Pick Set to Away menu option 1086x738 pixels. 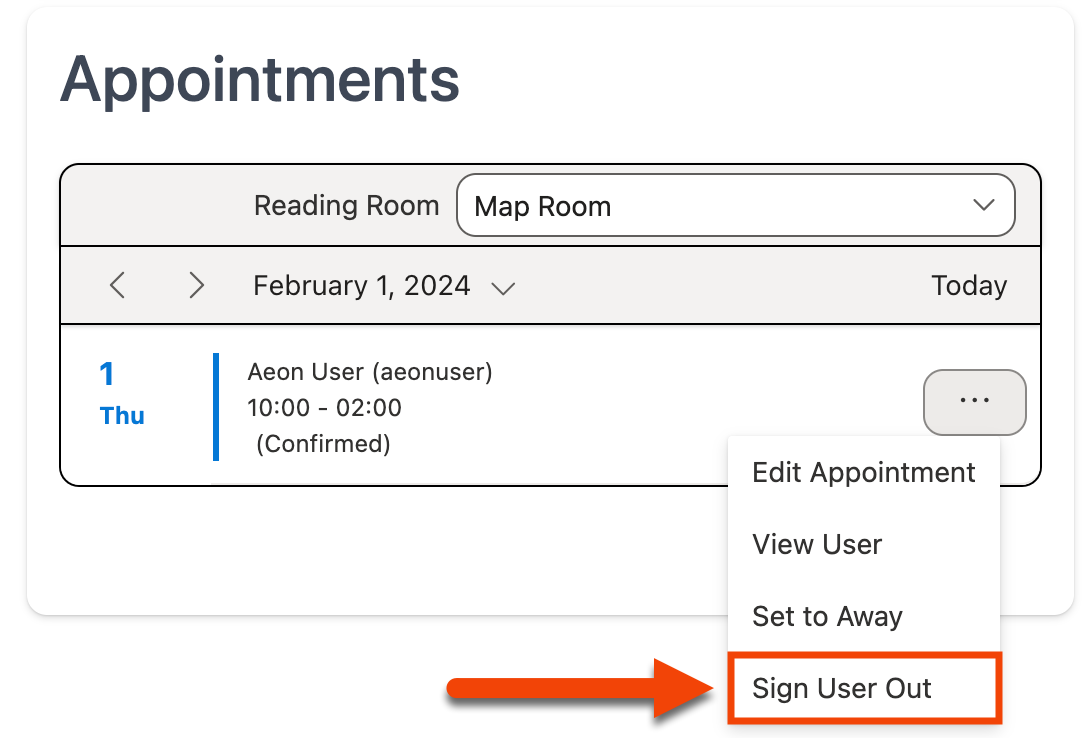pyautogui.click(x=827, y=616)
